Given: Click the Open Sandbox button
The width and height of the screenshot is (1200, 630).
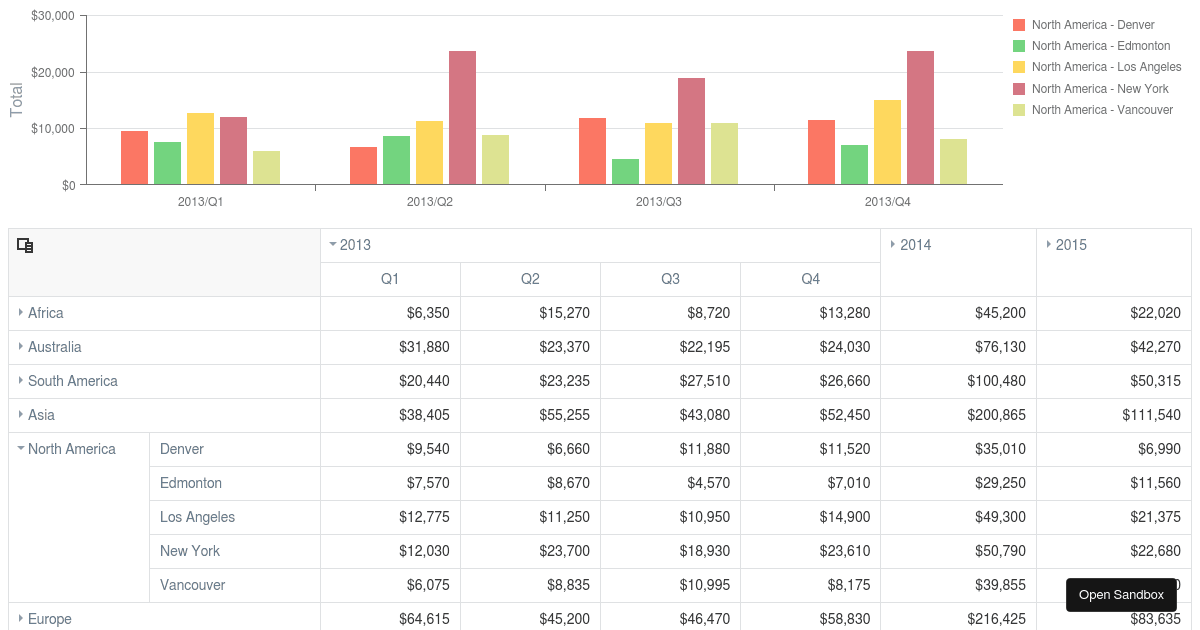Looking at the screenshot, I should [1120, 594].
